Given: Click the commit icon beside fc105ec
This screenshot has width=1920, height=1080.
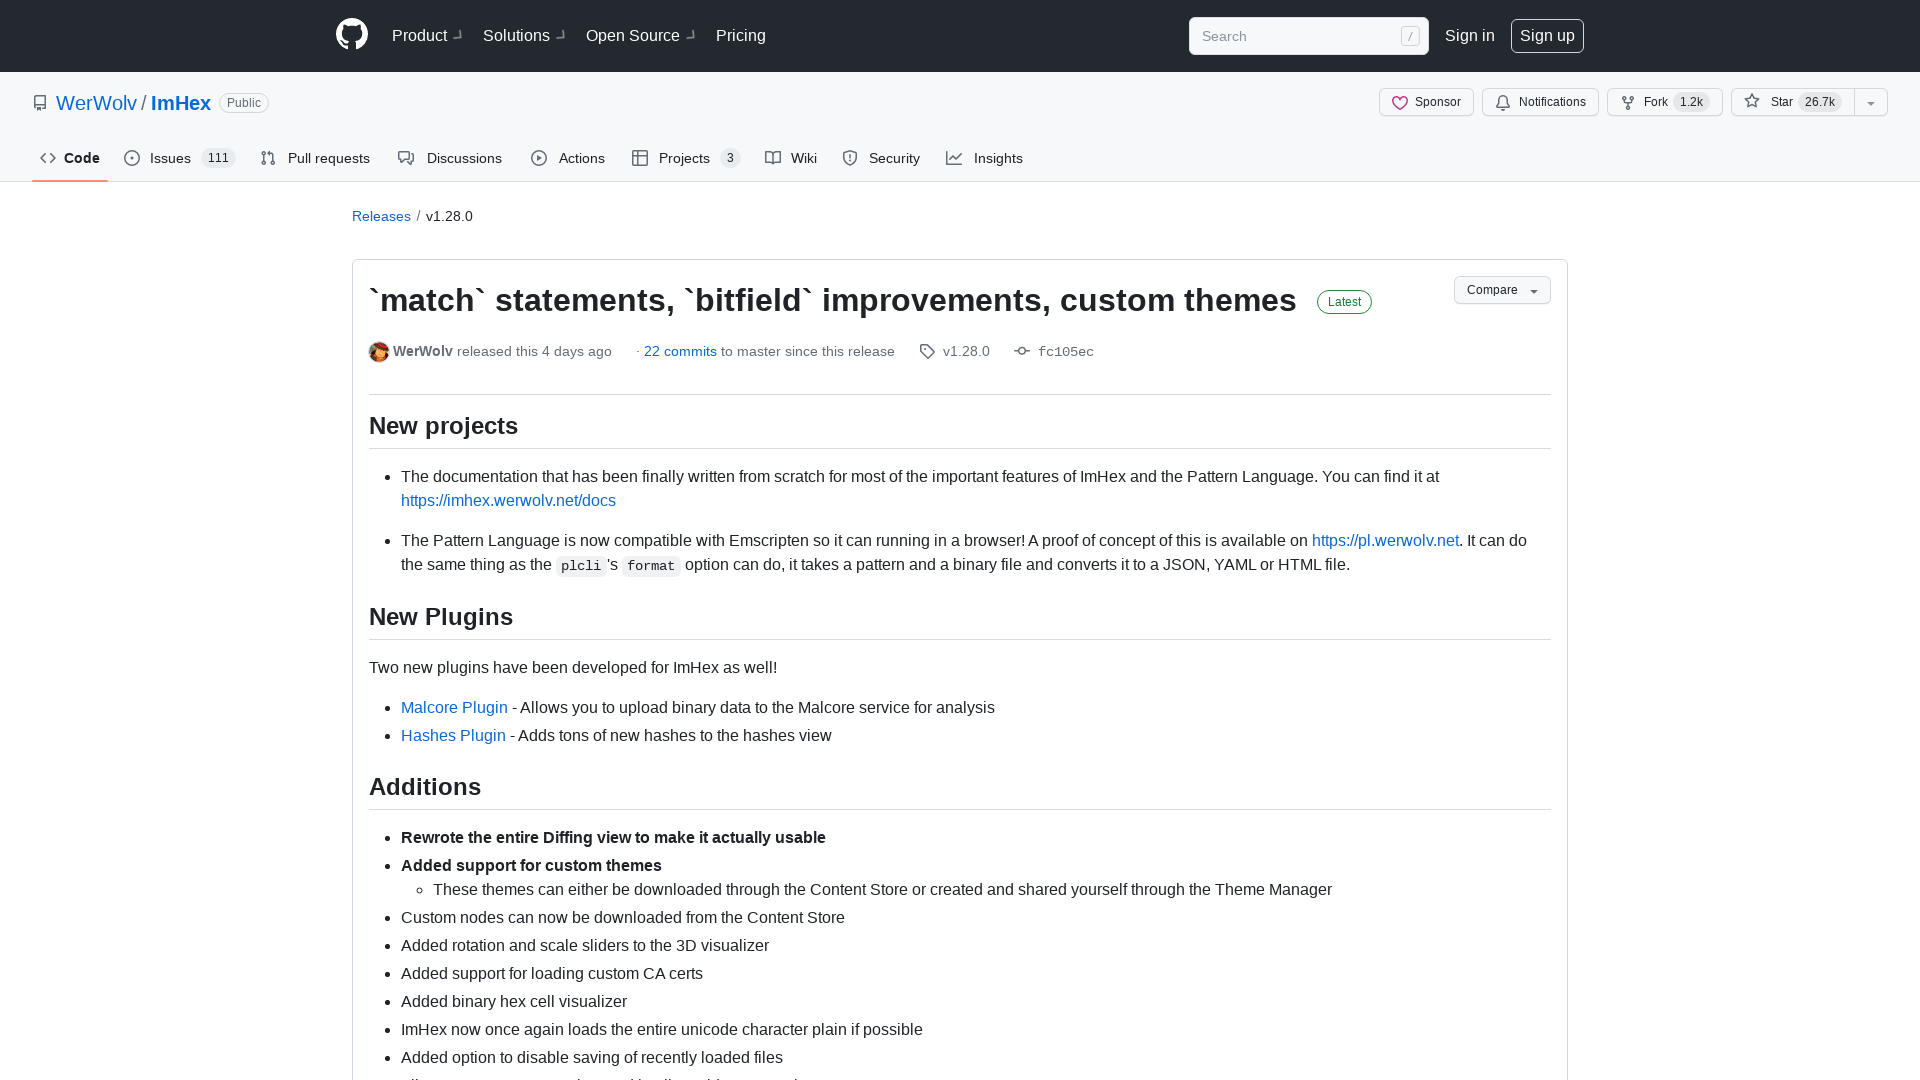Looking at the screenshot, I should 1022,351.
